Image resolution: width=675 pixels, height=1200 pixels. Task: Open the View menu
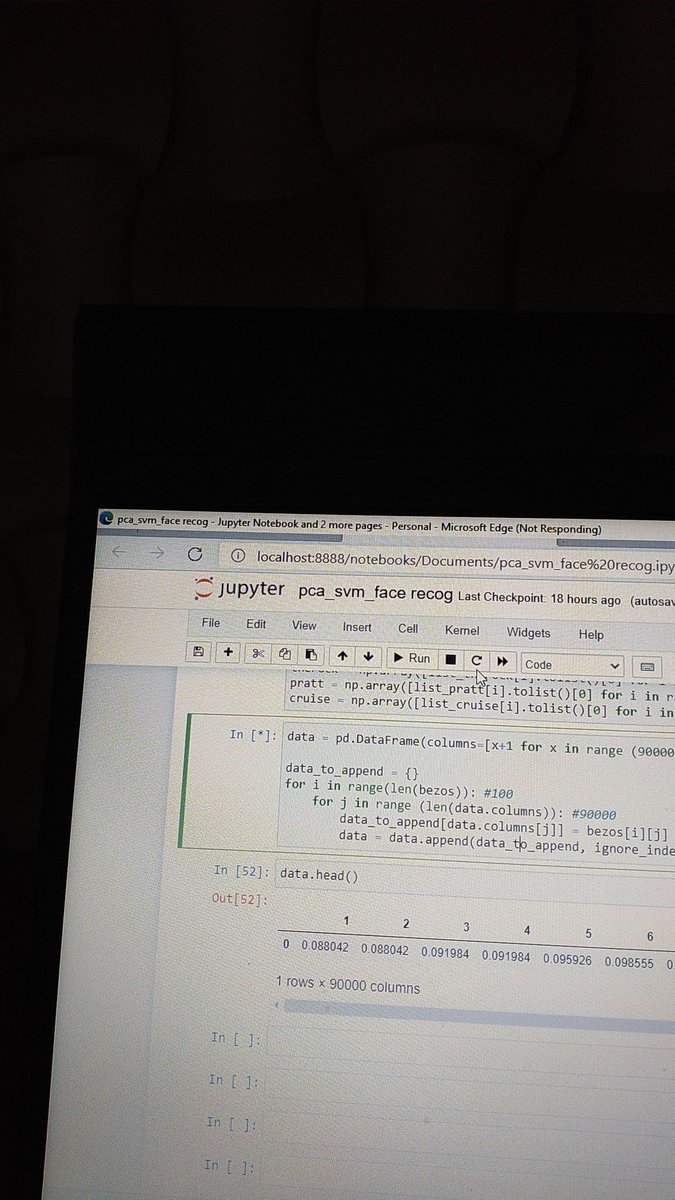coord(304,626)
